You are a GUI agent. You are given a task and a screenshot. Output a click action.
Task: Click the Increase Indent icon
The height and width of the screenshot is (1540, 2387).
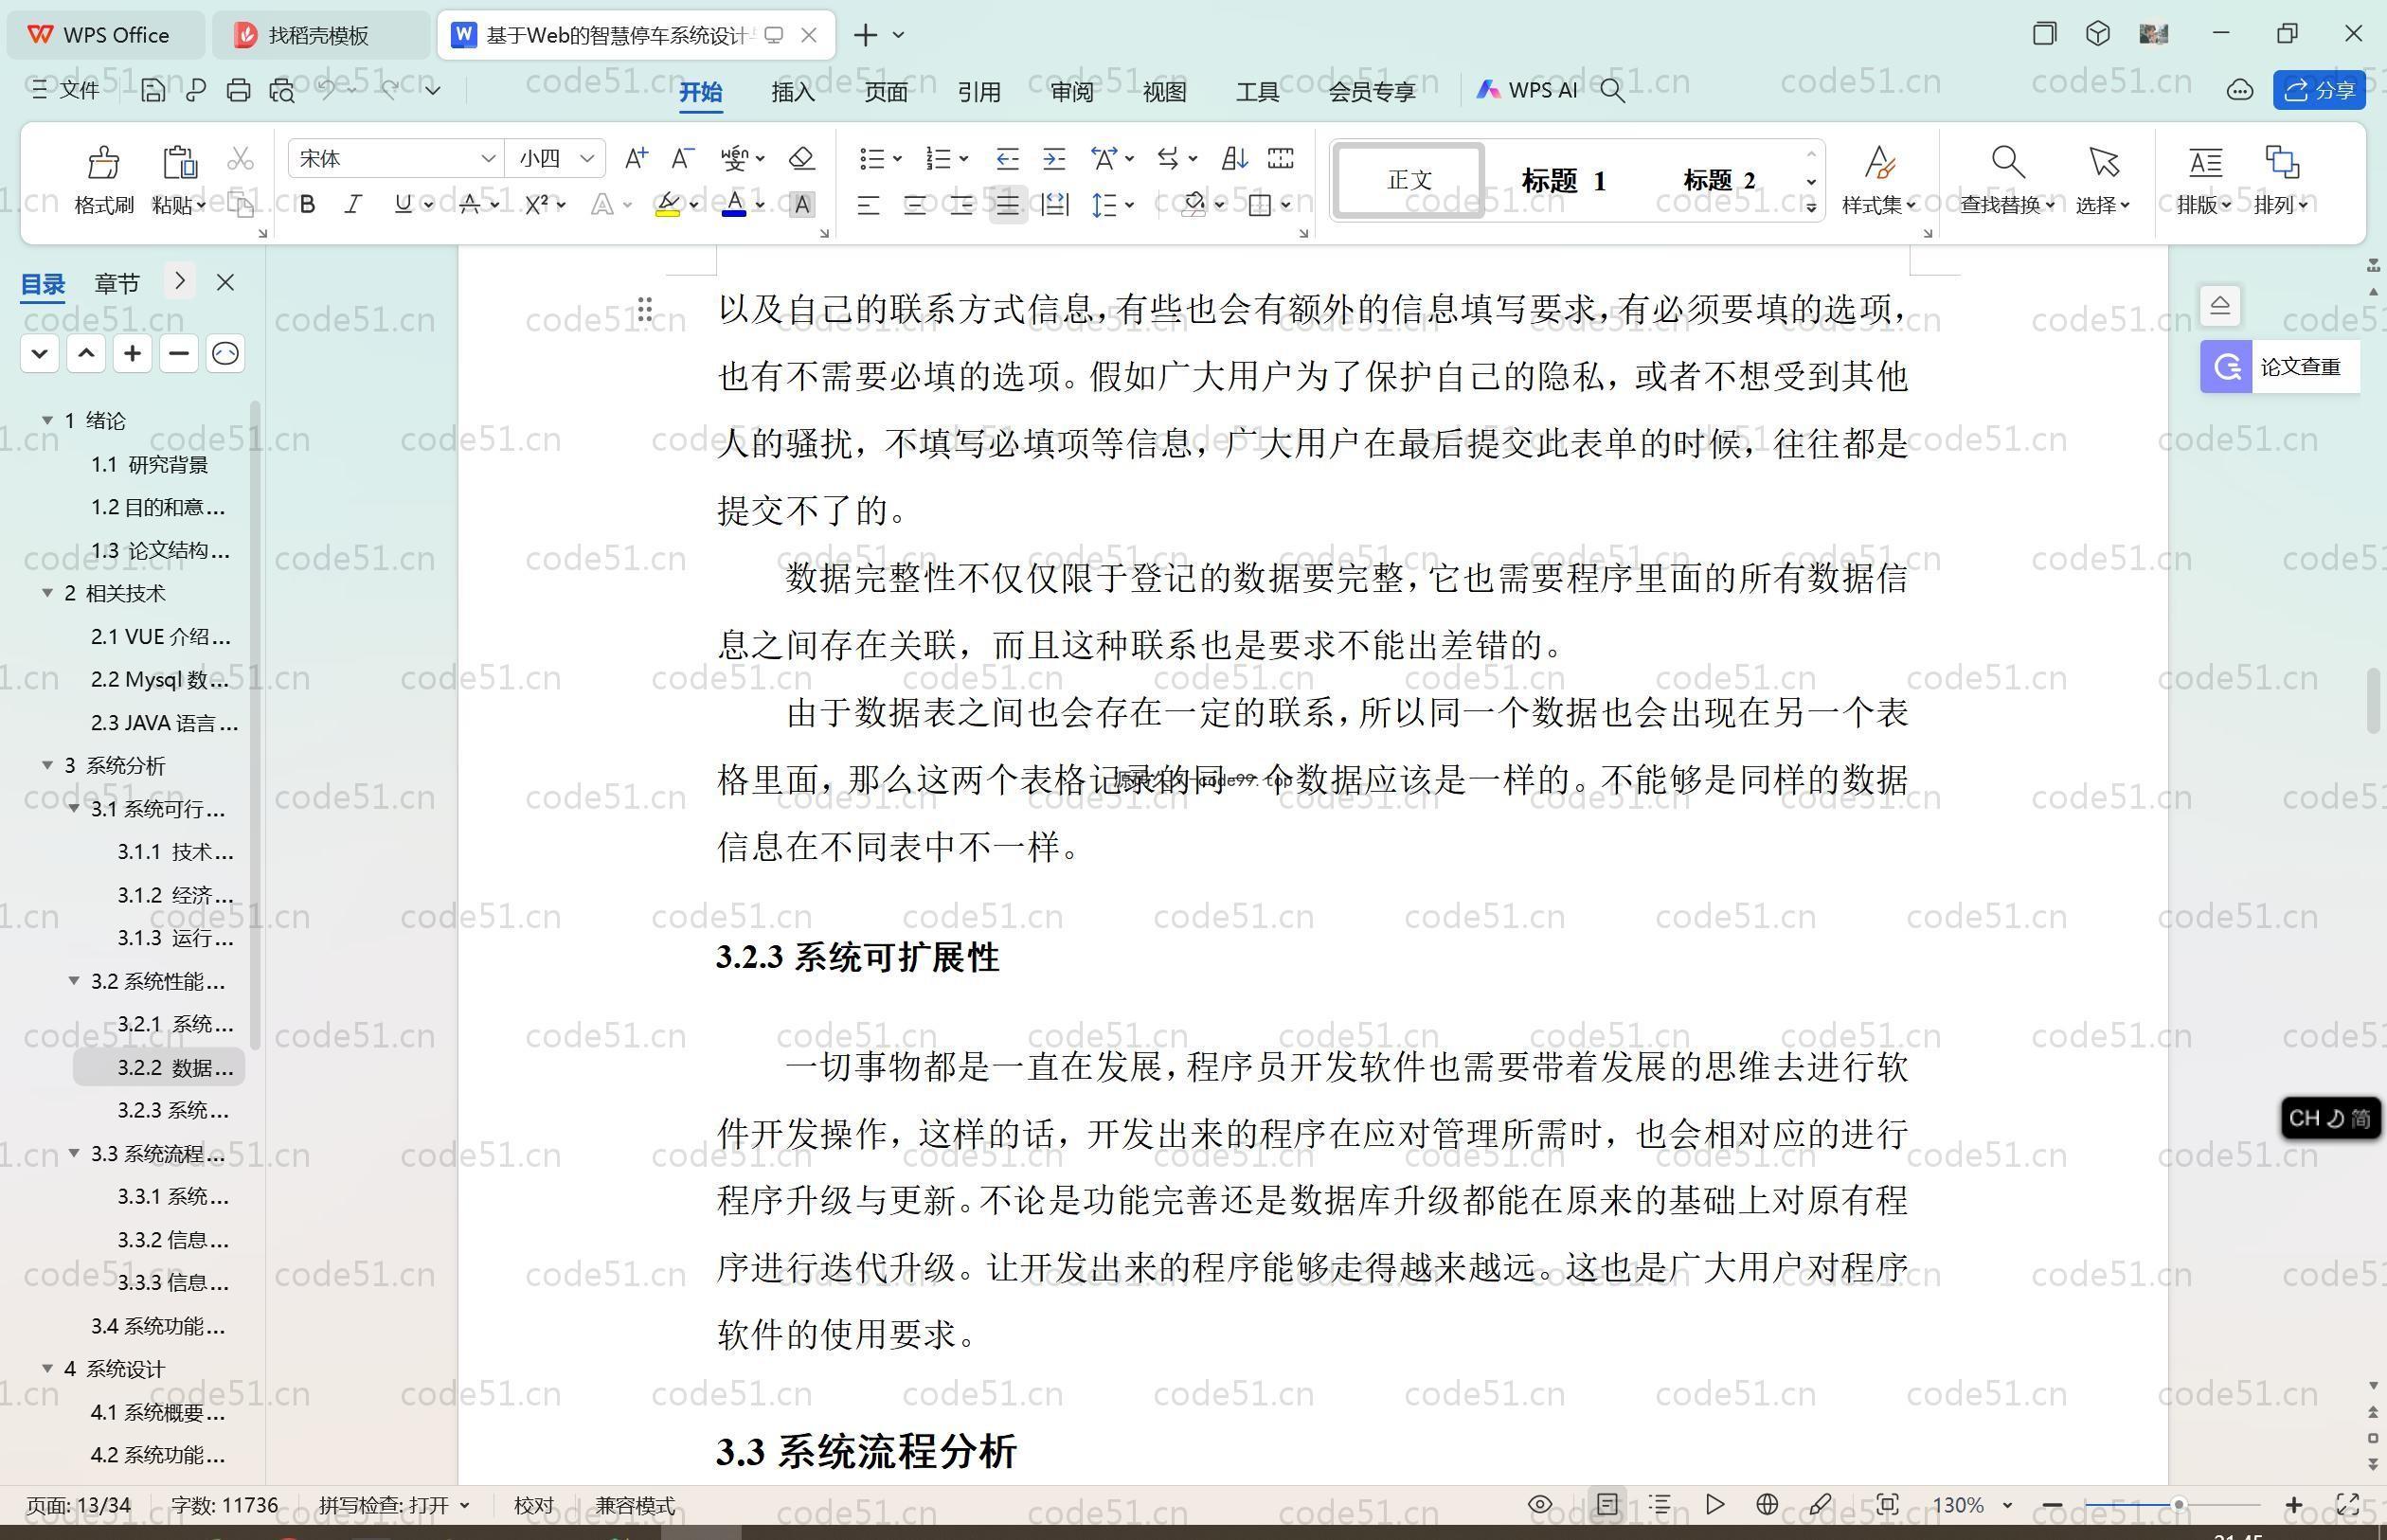[1054, 158]
